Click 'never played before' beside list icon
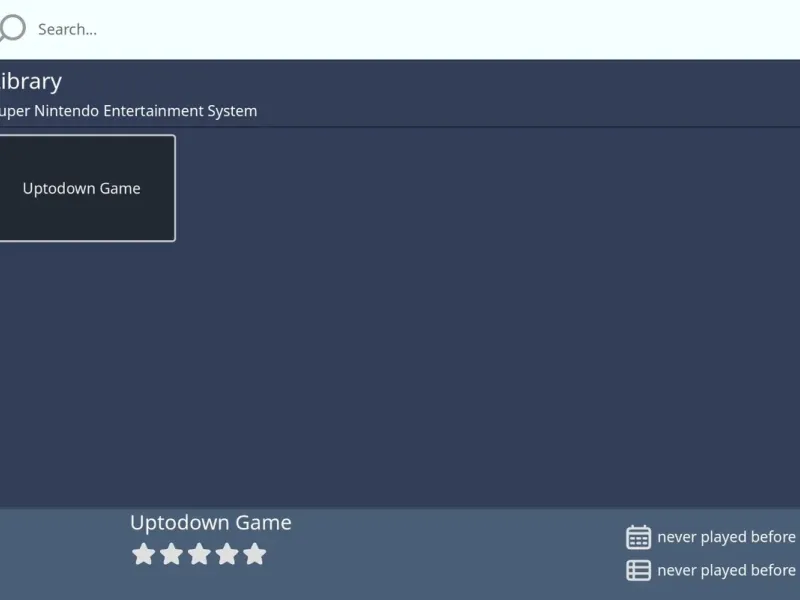Screen dimensions: 800x600 (x=727, y=570)
